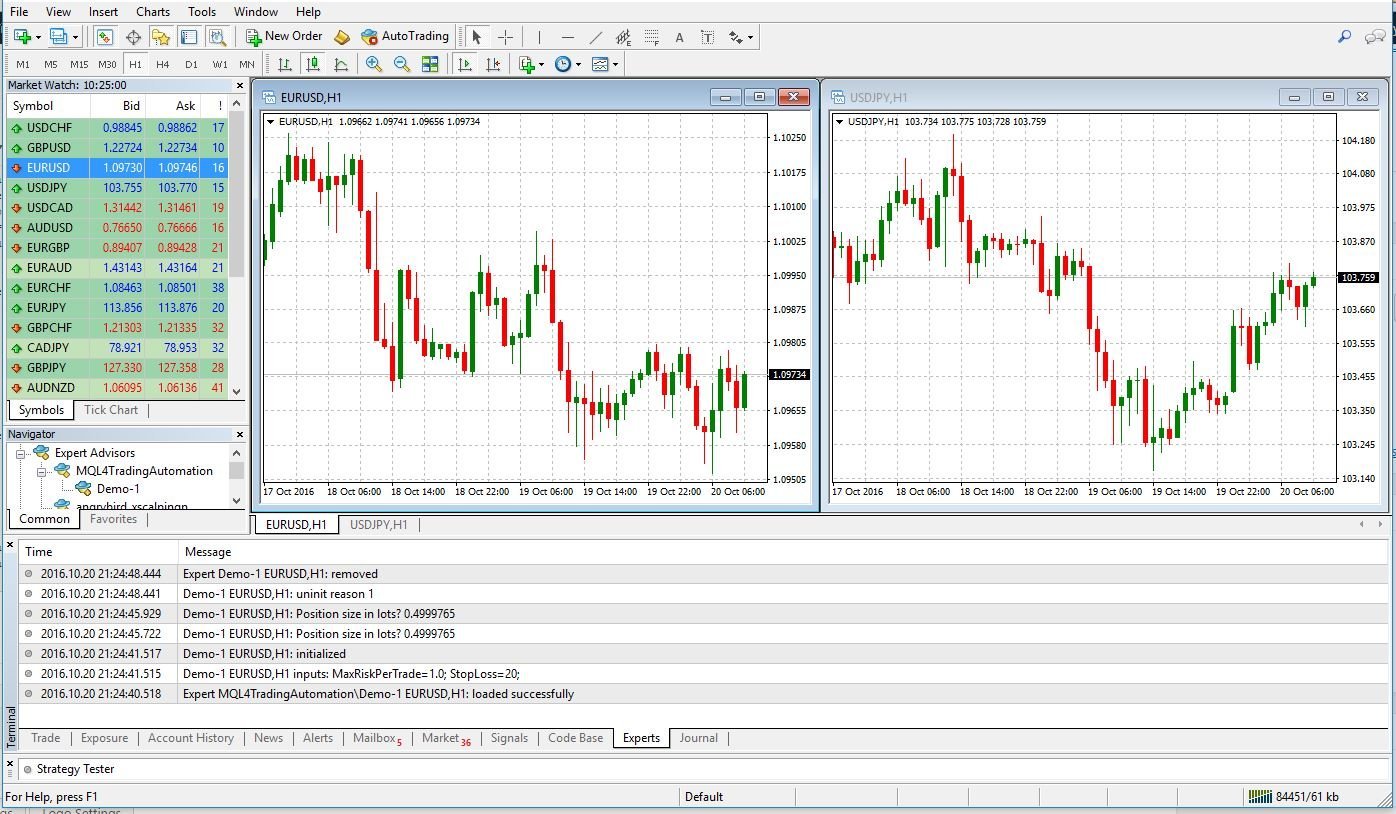
Task: Open the Tools menu
Action: tap(202, 12)
